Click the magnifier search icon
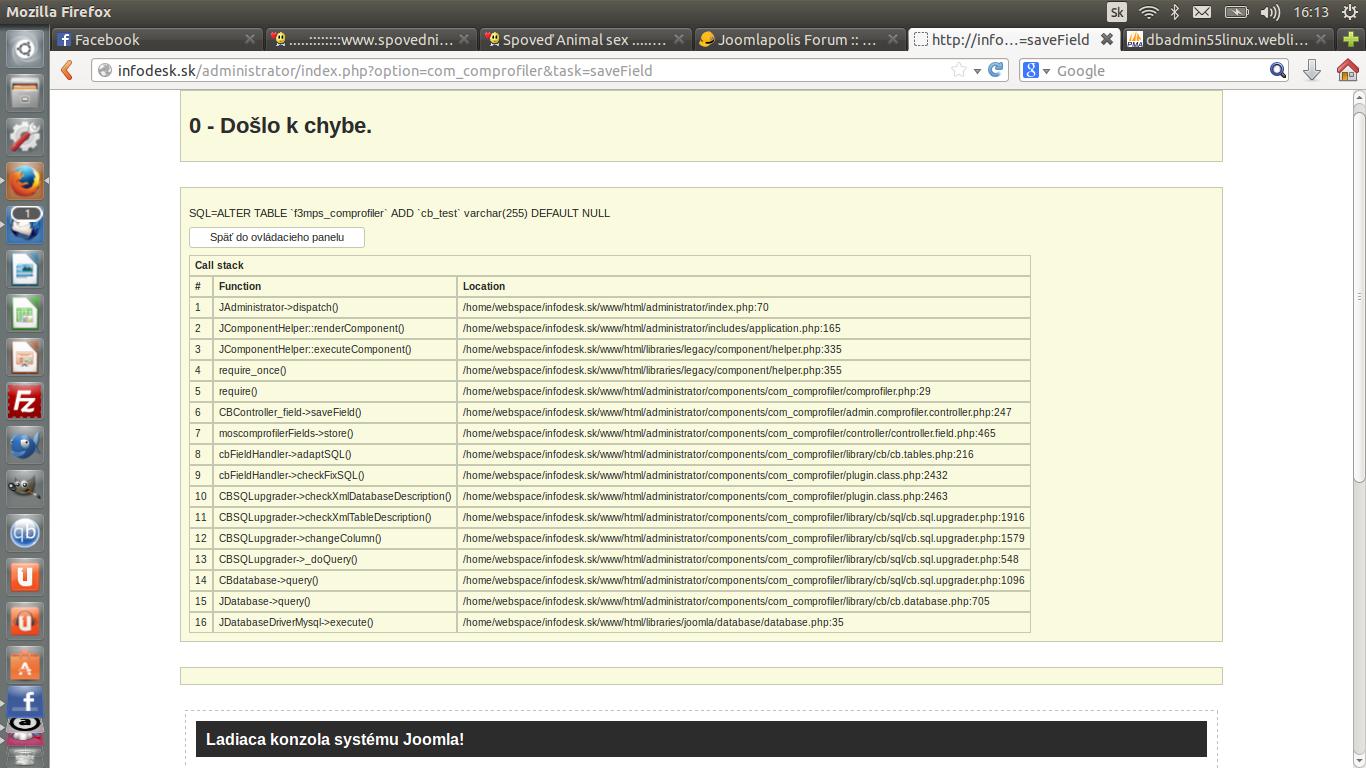This screenshot has height=768, width=1366. click(1278, 70)
